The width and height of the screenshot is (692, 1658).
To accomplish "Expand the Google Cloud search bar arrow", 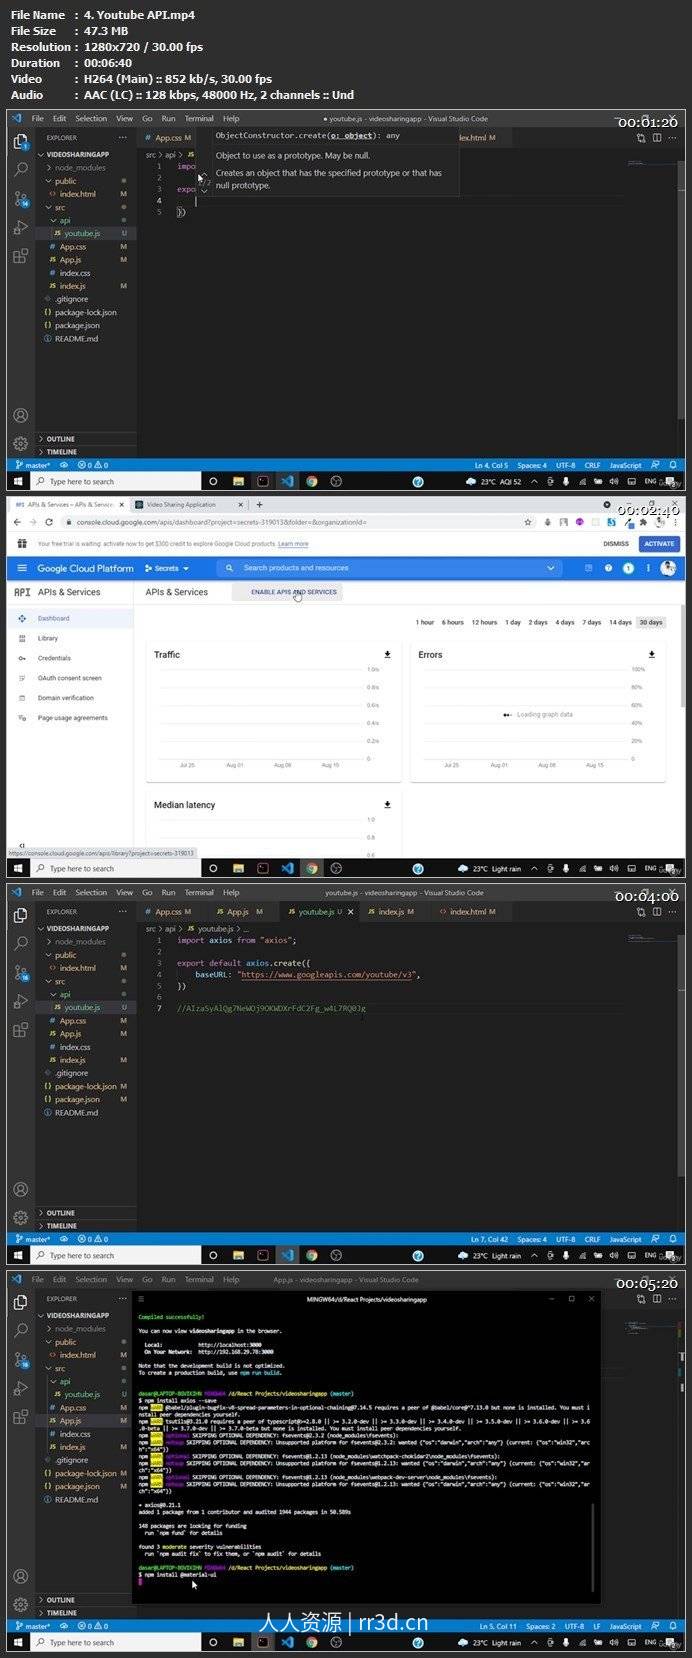I will (x=550, y=568).
